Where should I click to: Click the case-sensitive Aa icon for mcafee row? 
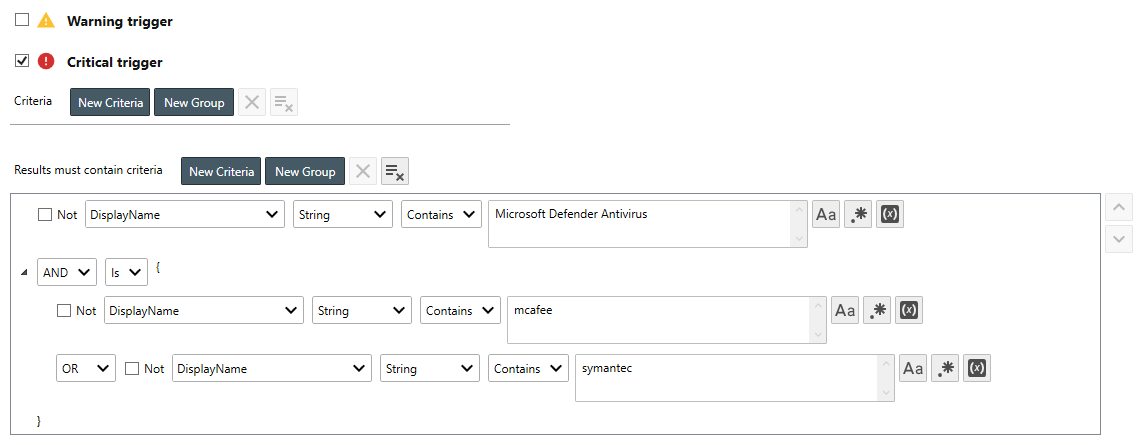[x=845, y=310]
